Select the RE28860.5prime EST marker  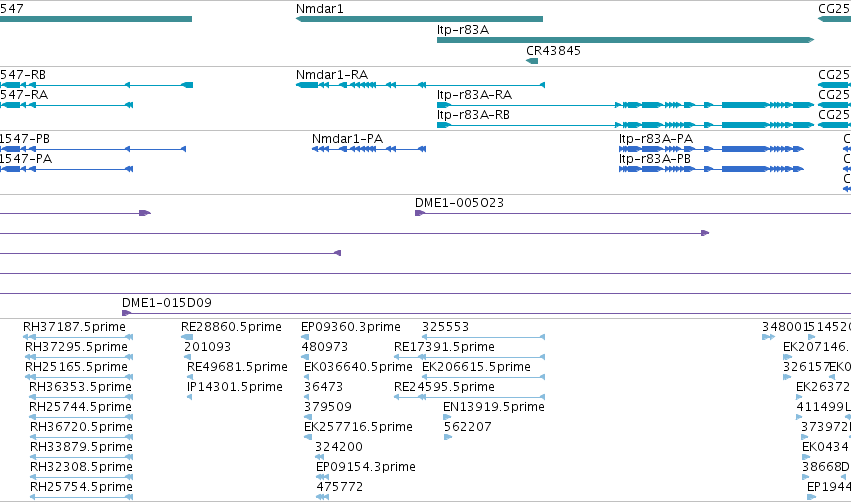[x=187, y=337]
